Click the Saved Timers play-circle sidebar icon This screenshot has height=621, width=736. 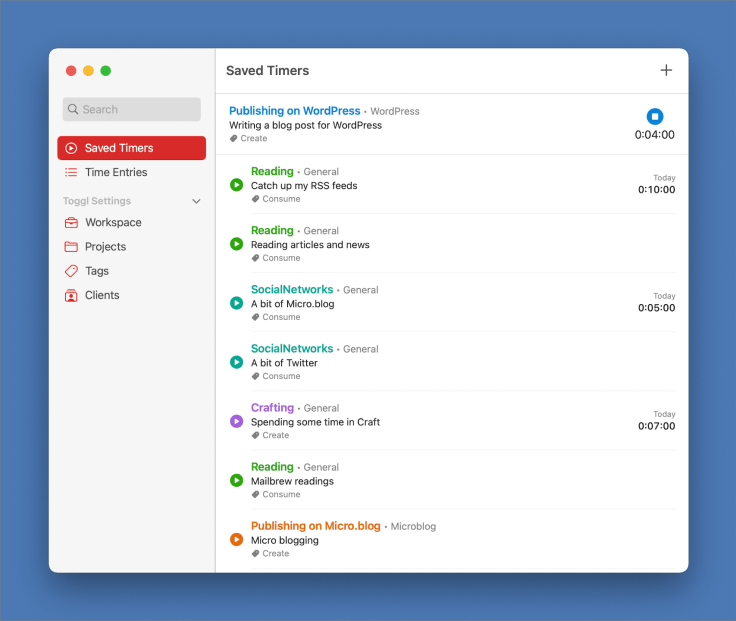[71, 148]
